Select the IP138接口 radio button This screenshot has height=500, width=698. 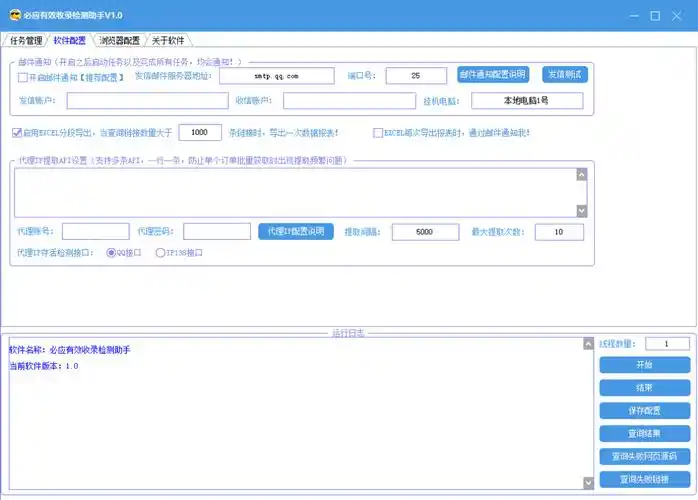[x=160, y=253]
